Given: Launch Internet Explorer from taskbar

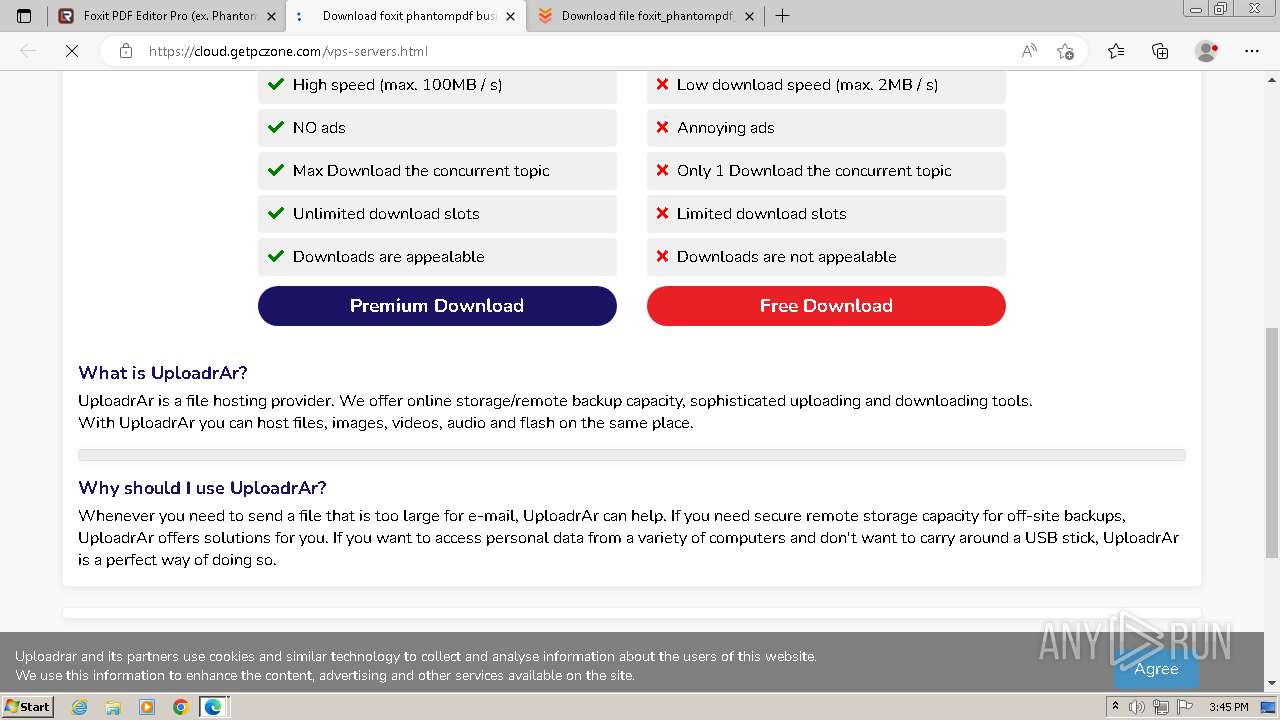Looking at the screenshot, I should coord(79,707).
